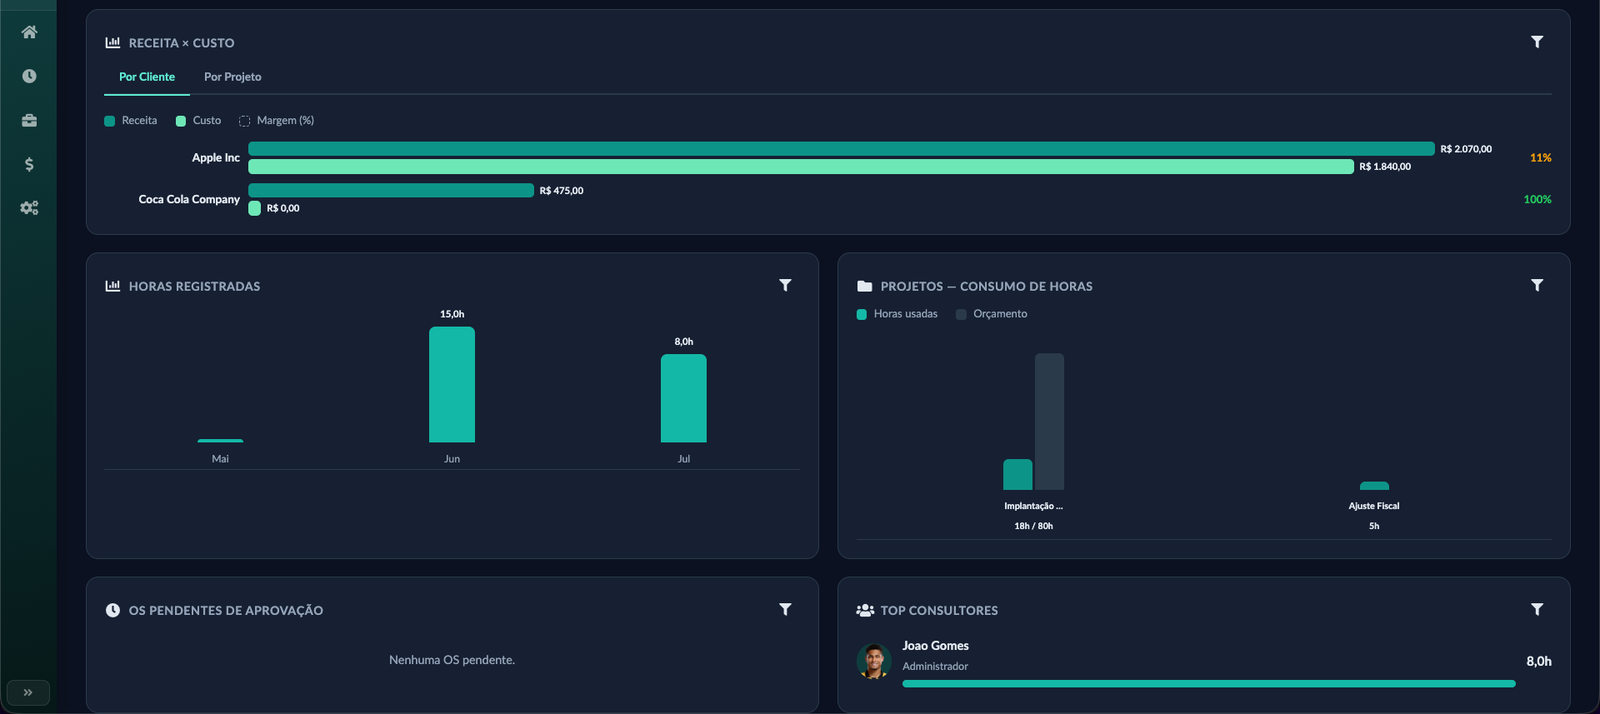The width and height of the screenshot is (1600, 714).
Task: Open the gears settings icon in sidebar
Action: tap(29, 208)
